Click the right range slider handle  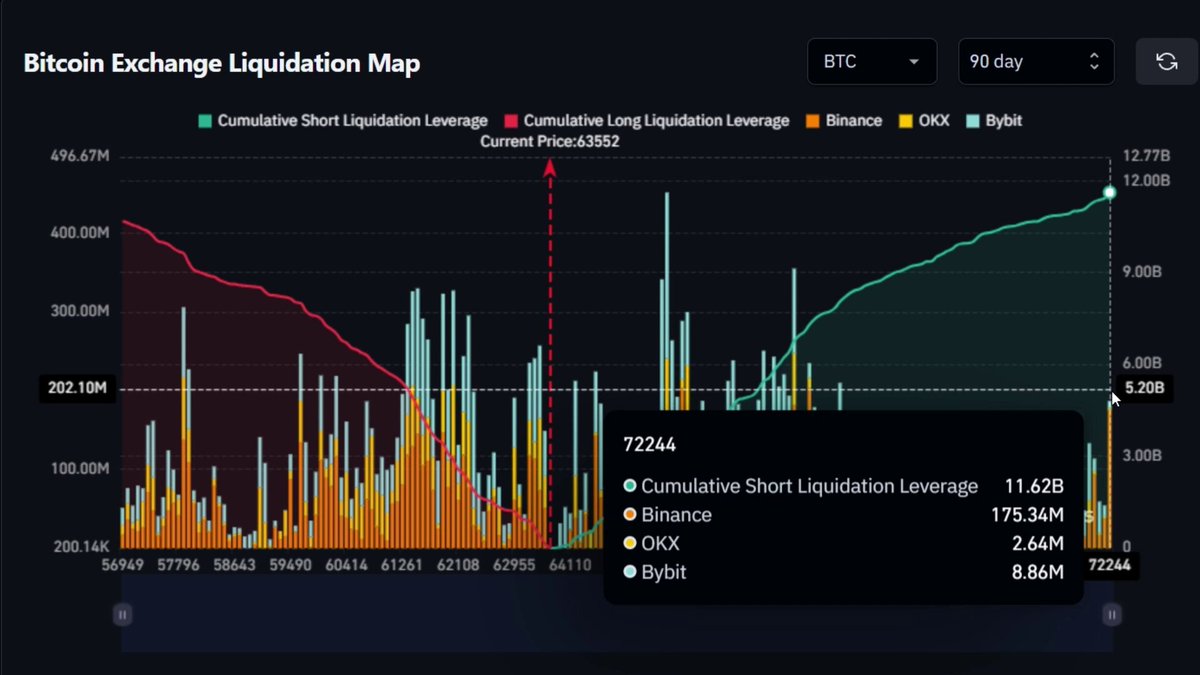click(1111, 615)
